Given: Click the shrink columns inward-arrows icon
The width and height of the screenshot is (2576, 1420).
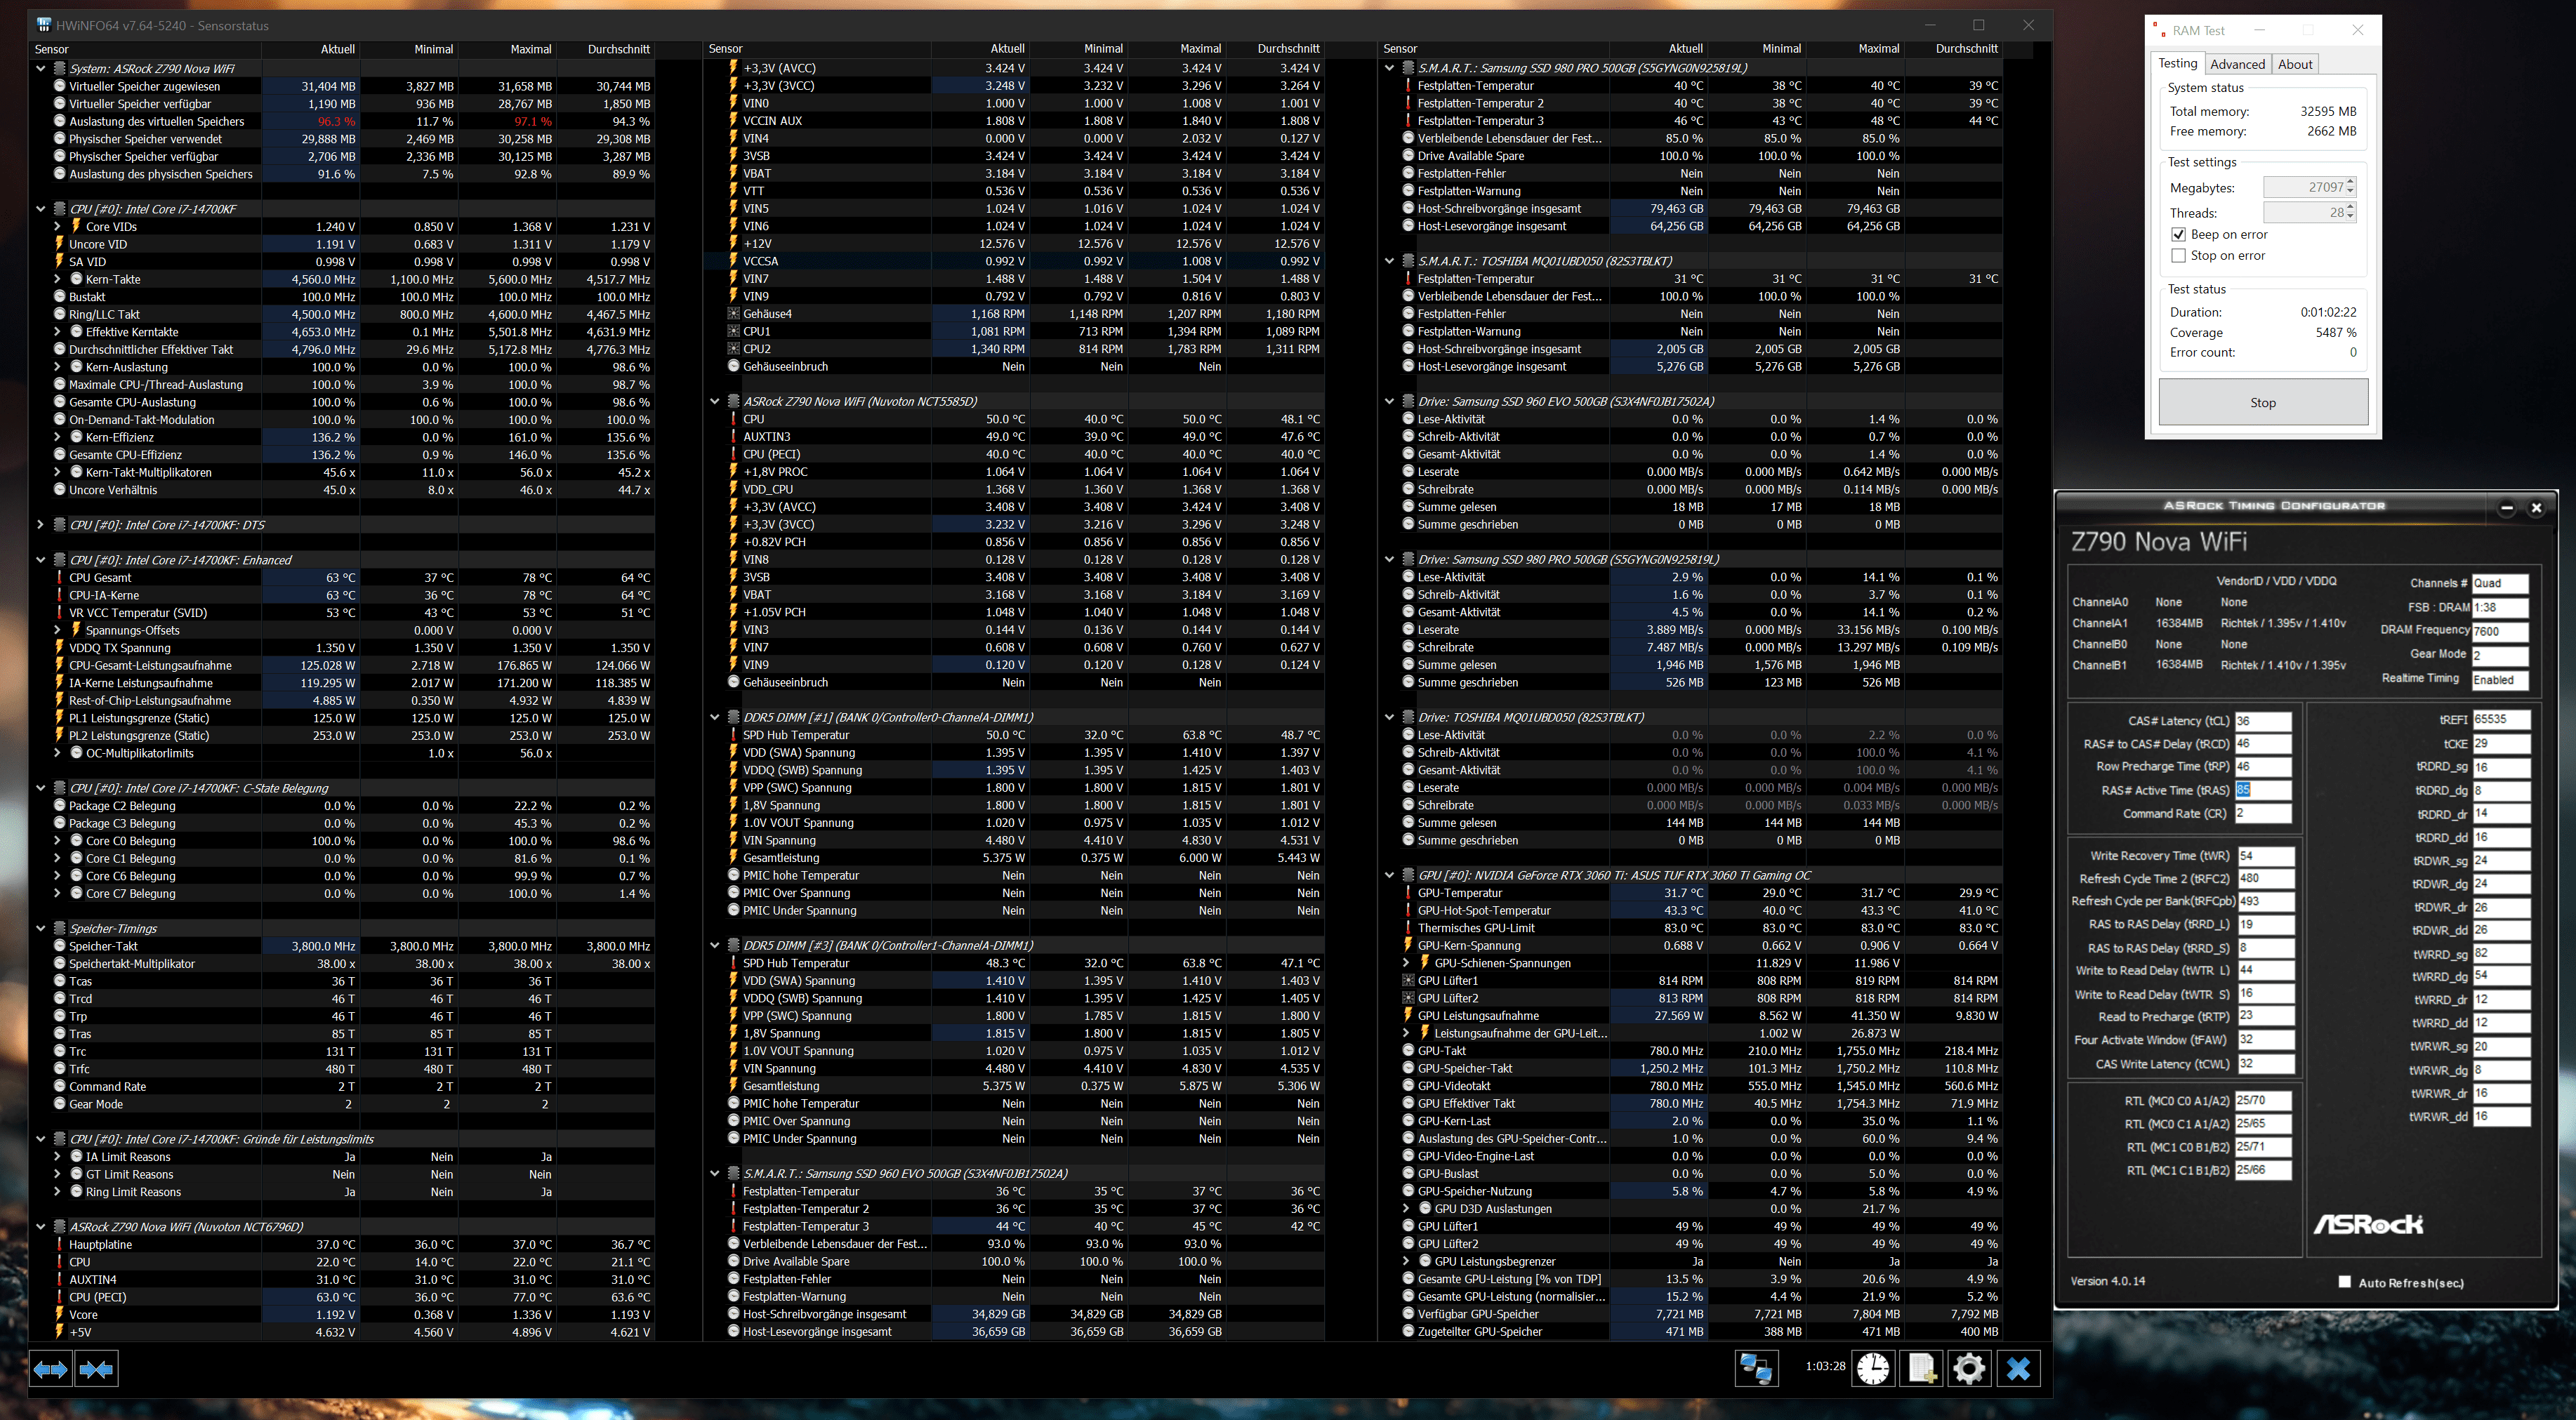Looking at the screenshot, I should (96, 1369).
